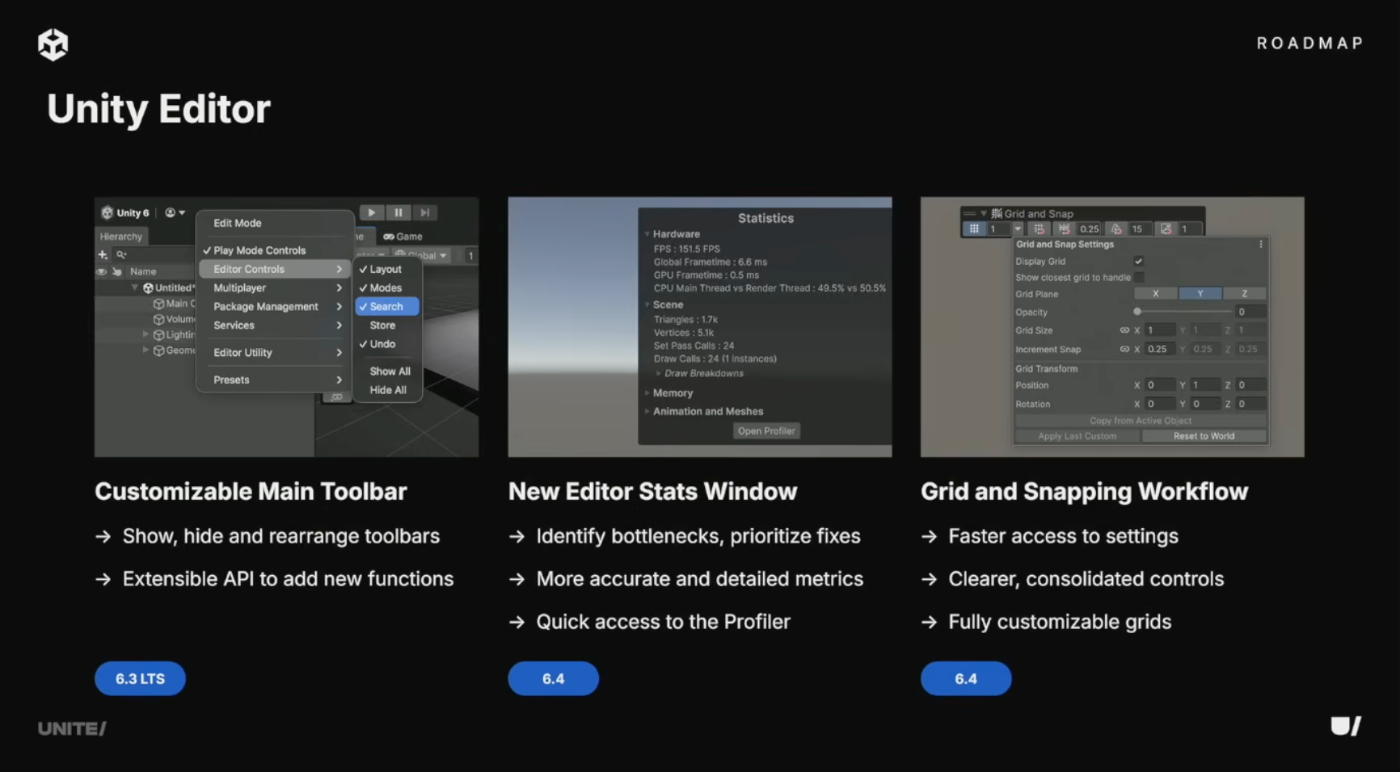Click the increment snap icon beside 0.25

point(1063,229)
